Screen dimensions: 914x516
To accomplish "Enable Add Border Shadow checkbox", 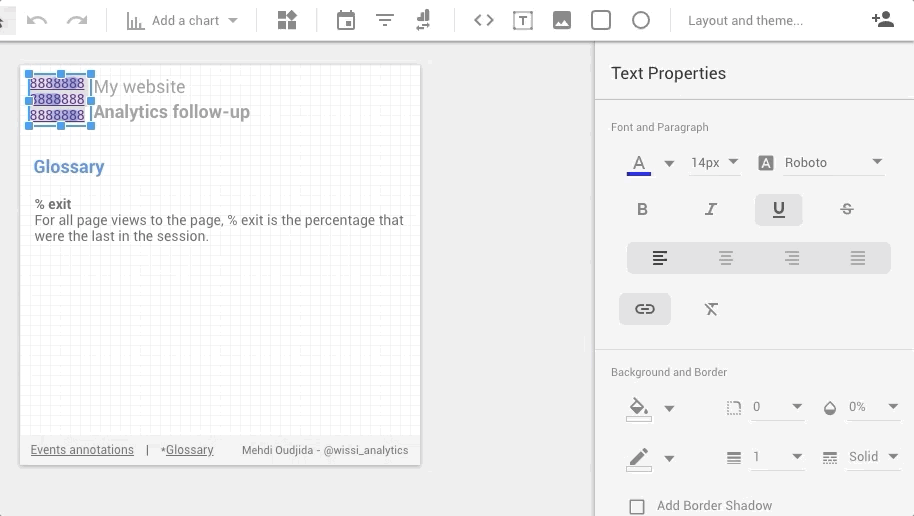I will tap(637, 506).
